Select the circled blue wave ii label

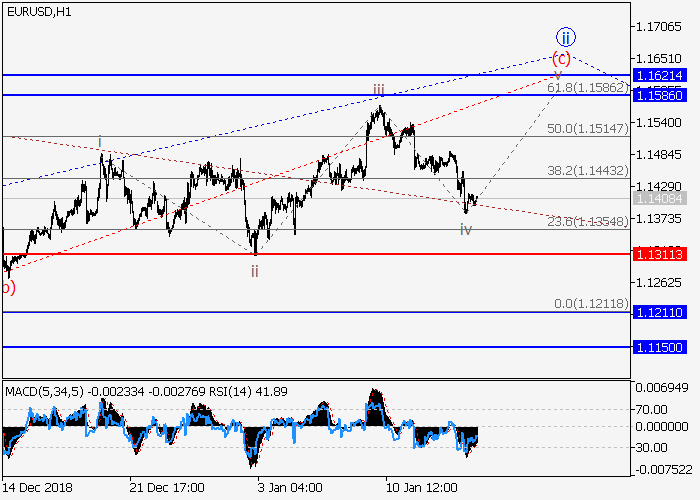(x=565, y=38)
